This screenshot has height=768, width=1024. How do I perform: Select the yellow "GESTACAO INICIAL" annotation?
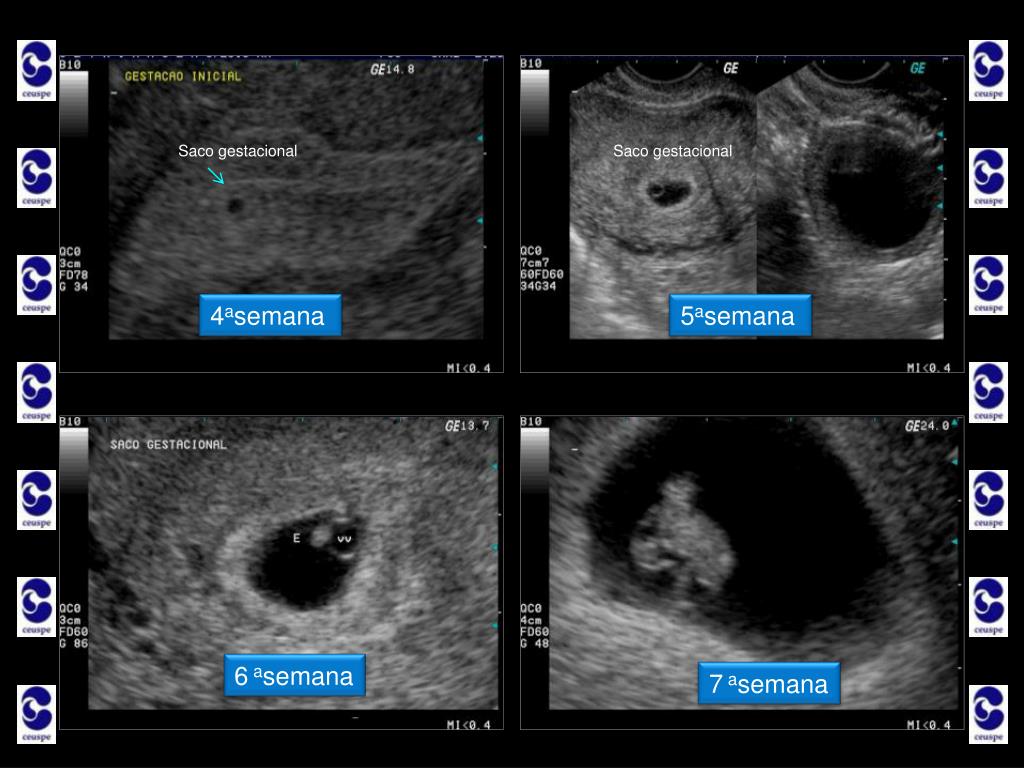pyautogui.click(x=183, y=76)
